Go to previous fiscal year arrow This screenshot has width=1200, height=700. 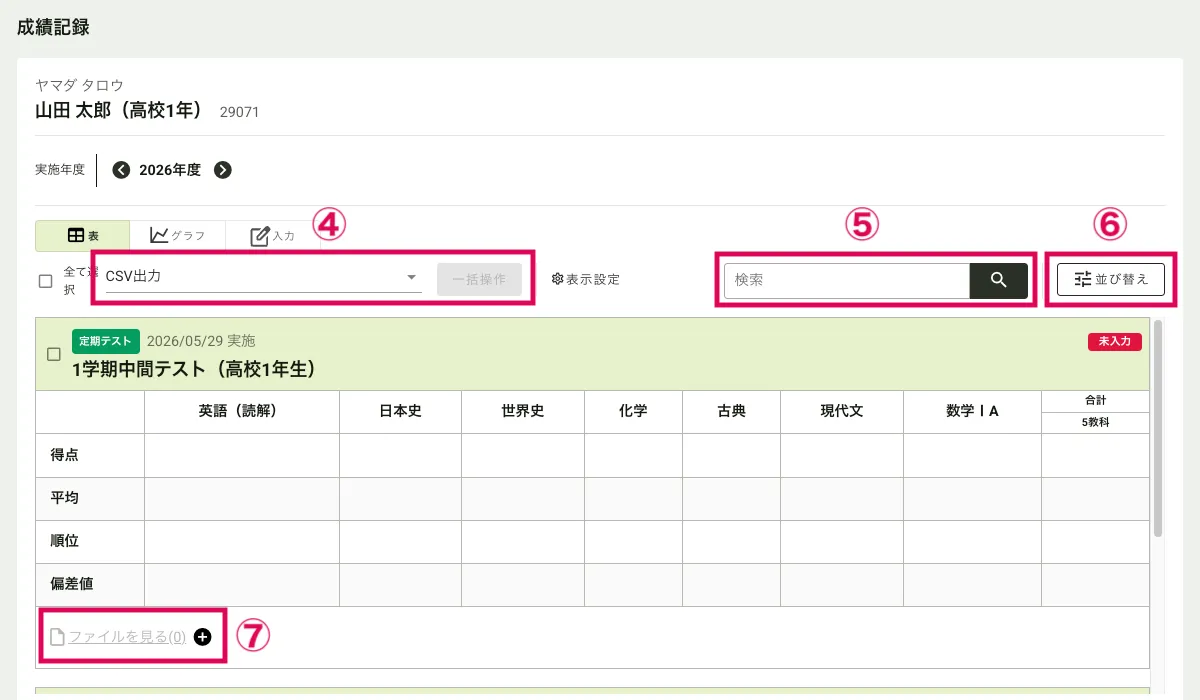pyautogui.click(x=121, y=170)
